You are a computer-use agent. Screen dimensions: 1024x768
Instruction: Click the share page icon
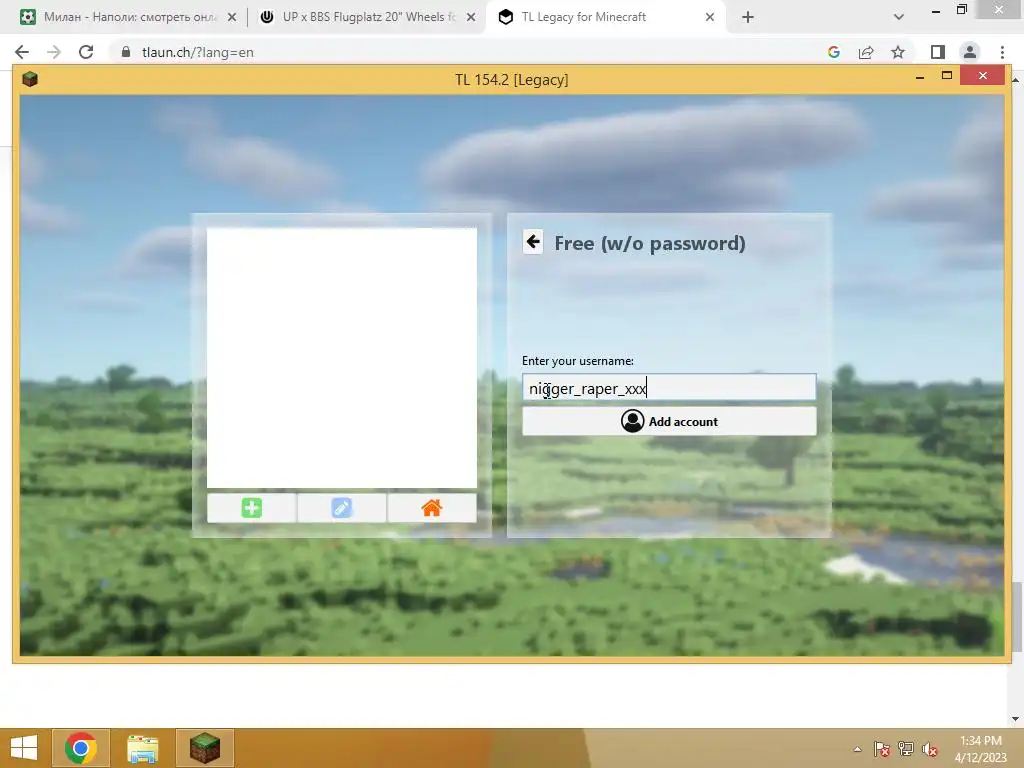click(x=866, y=52)
